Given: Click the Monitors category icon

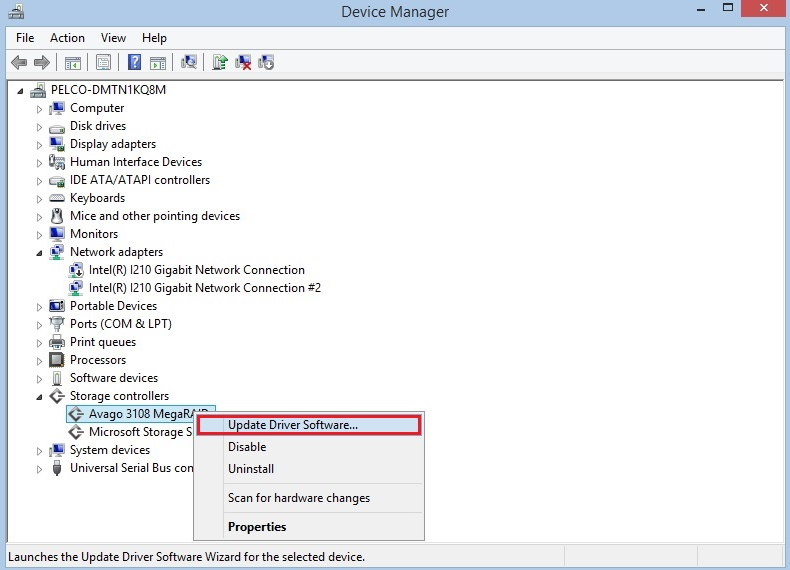Looking at the screenshot, I should (57, 234).
